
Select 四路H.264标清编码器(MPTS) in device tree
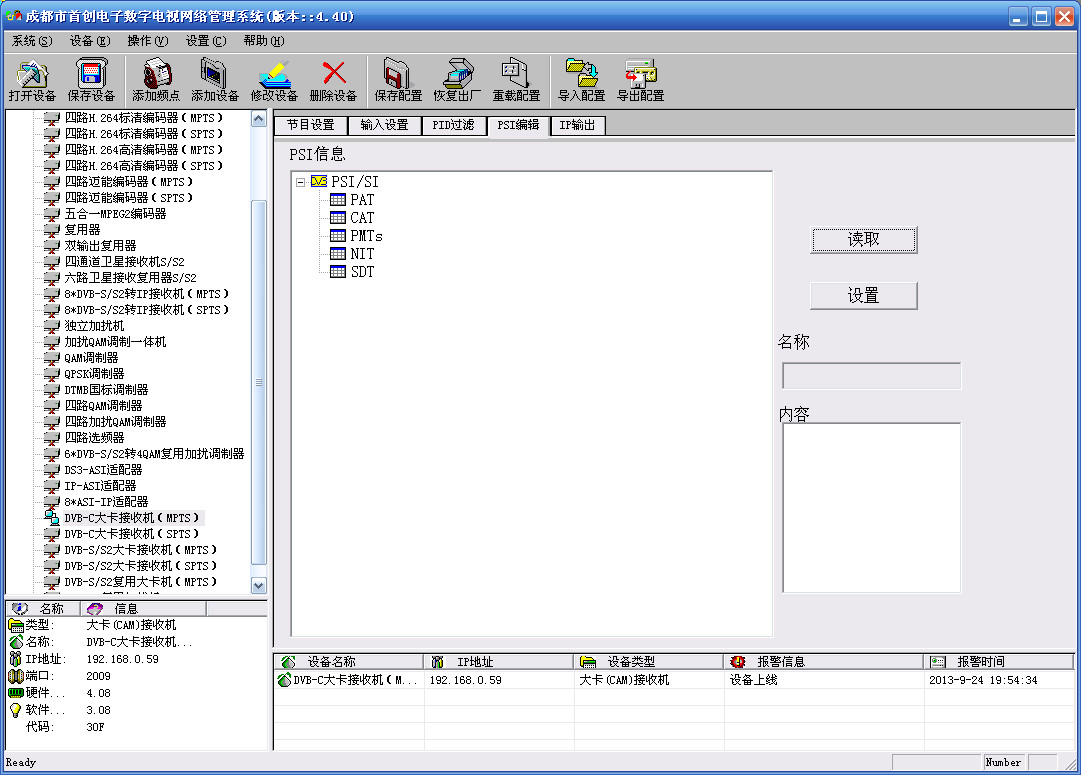pos(143,118)
